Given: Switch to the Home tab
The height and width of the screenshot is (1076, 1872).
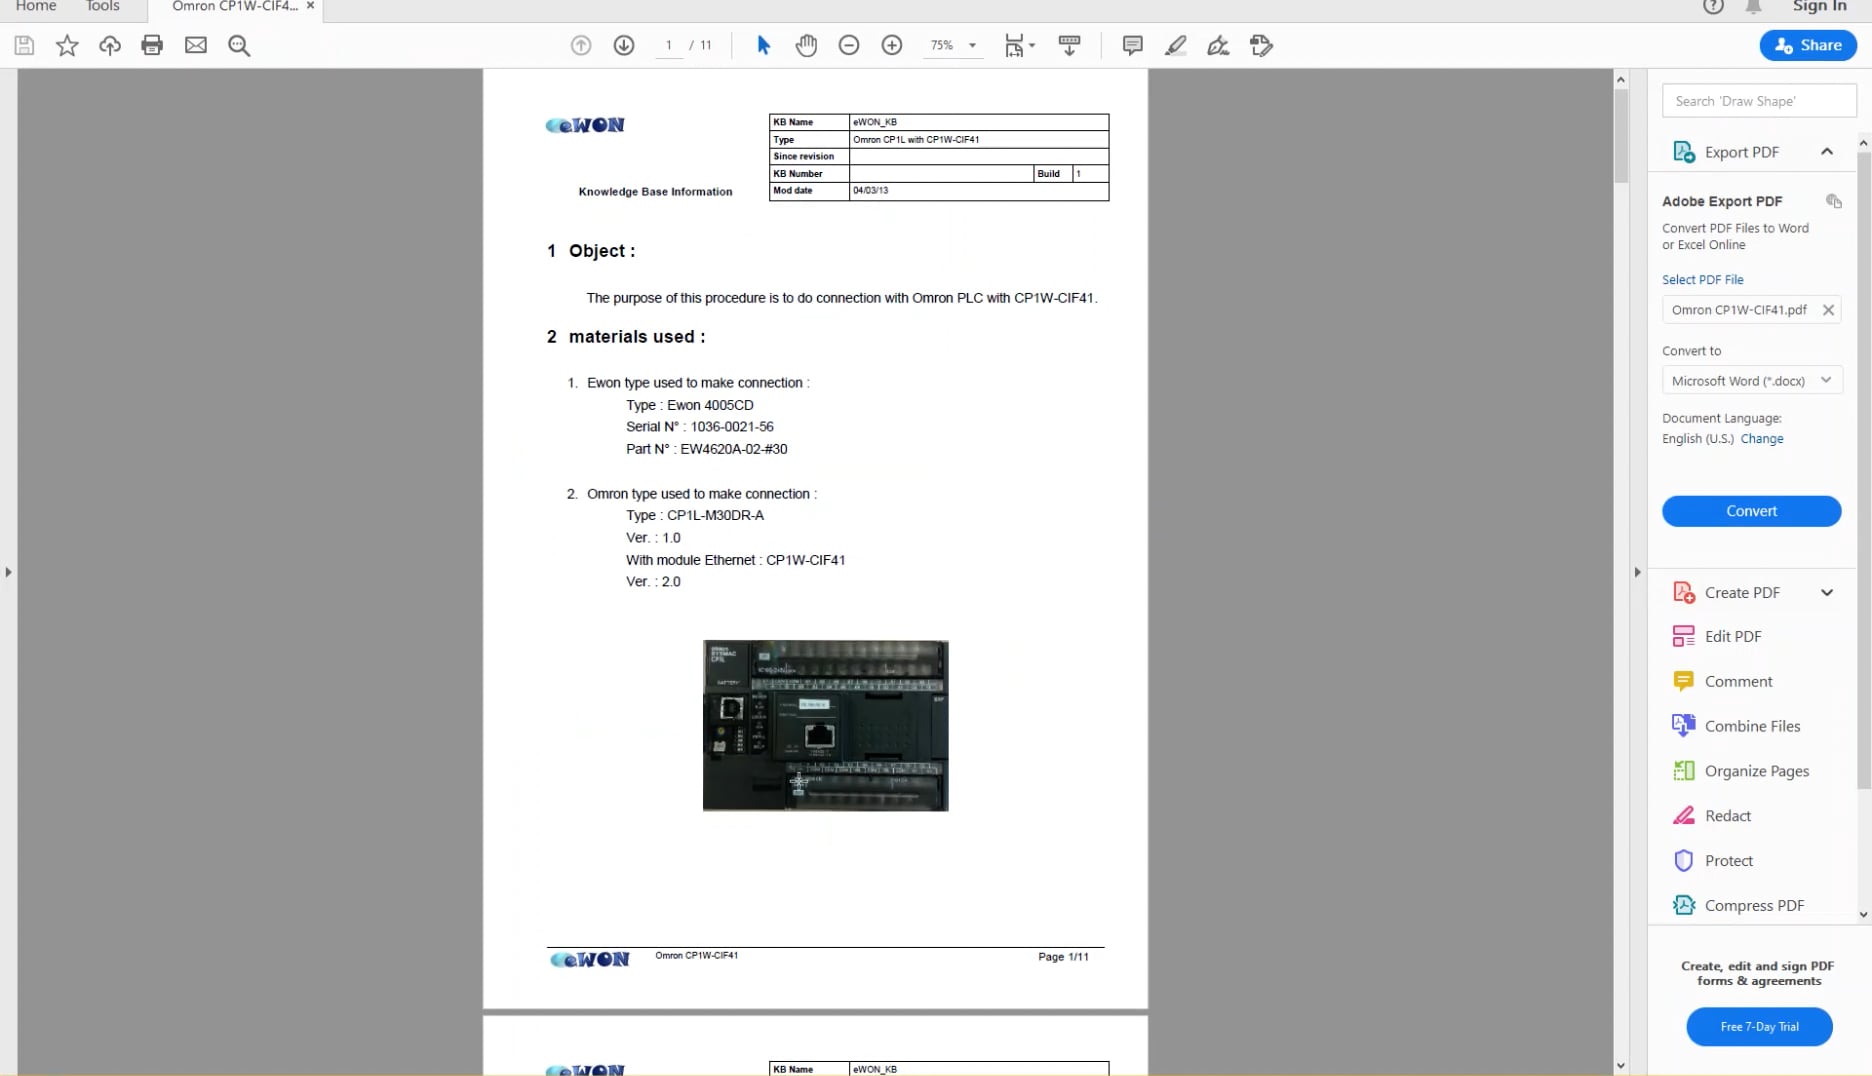Looking at the screenshot, I should pyautogui.click(x=36, y=7).
